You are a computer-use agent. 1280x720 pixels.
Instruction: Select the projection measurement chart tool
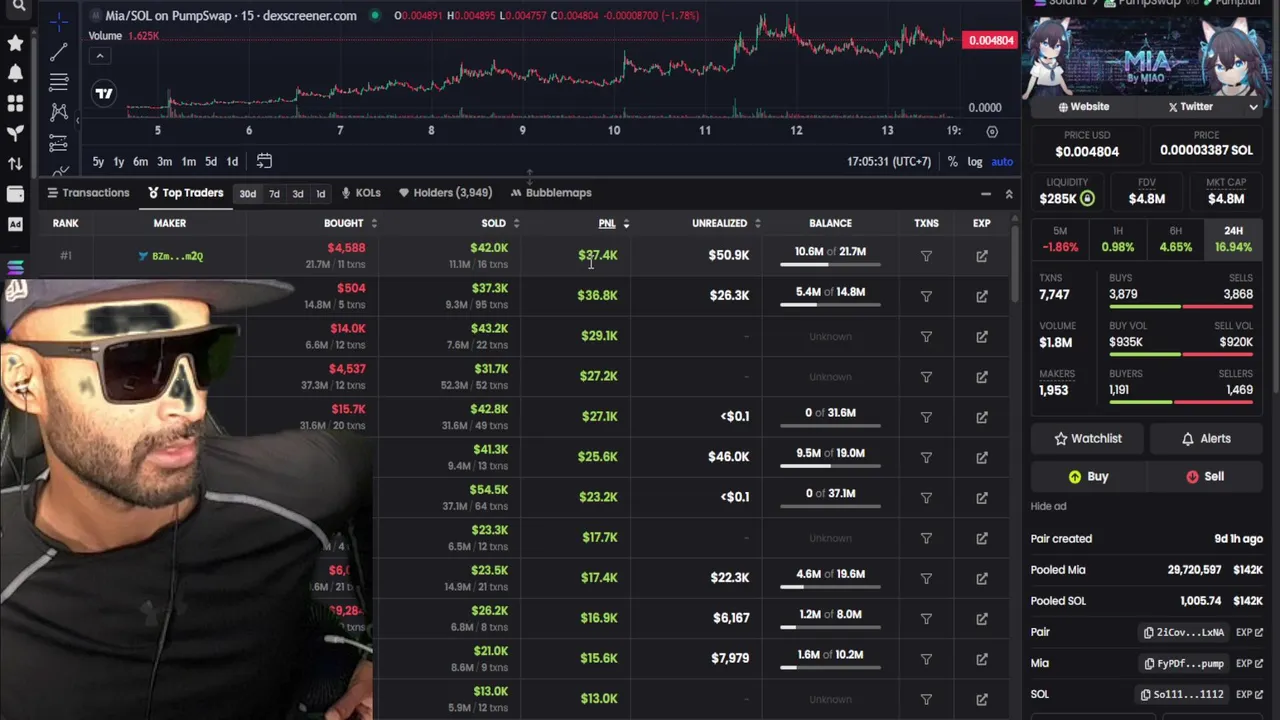[x=59, y=143]
